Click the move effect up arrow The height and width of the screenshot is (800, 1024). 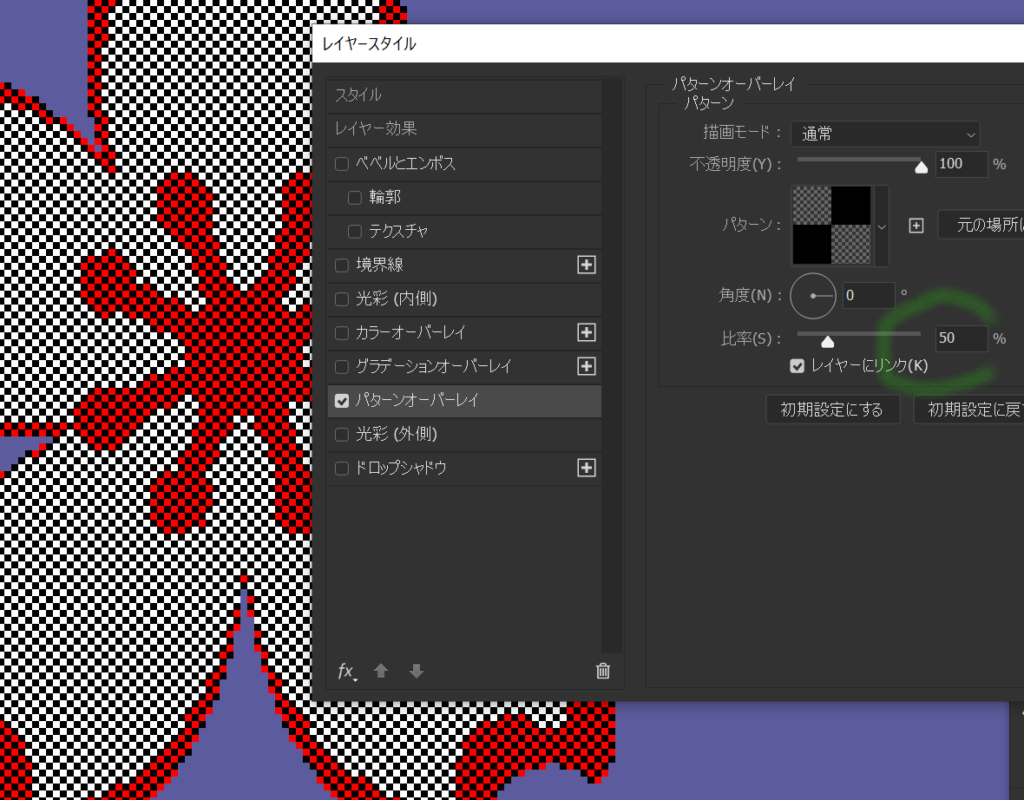[x=381, y=671]
